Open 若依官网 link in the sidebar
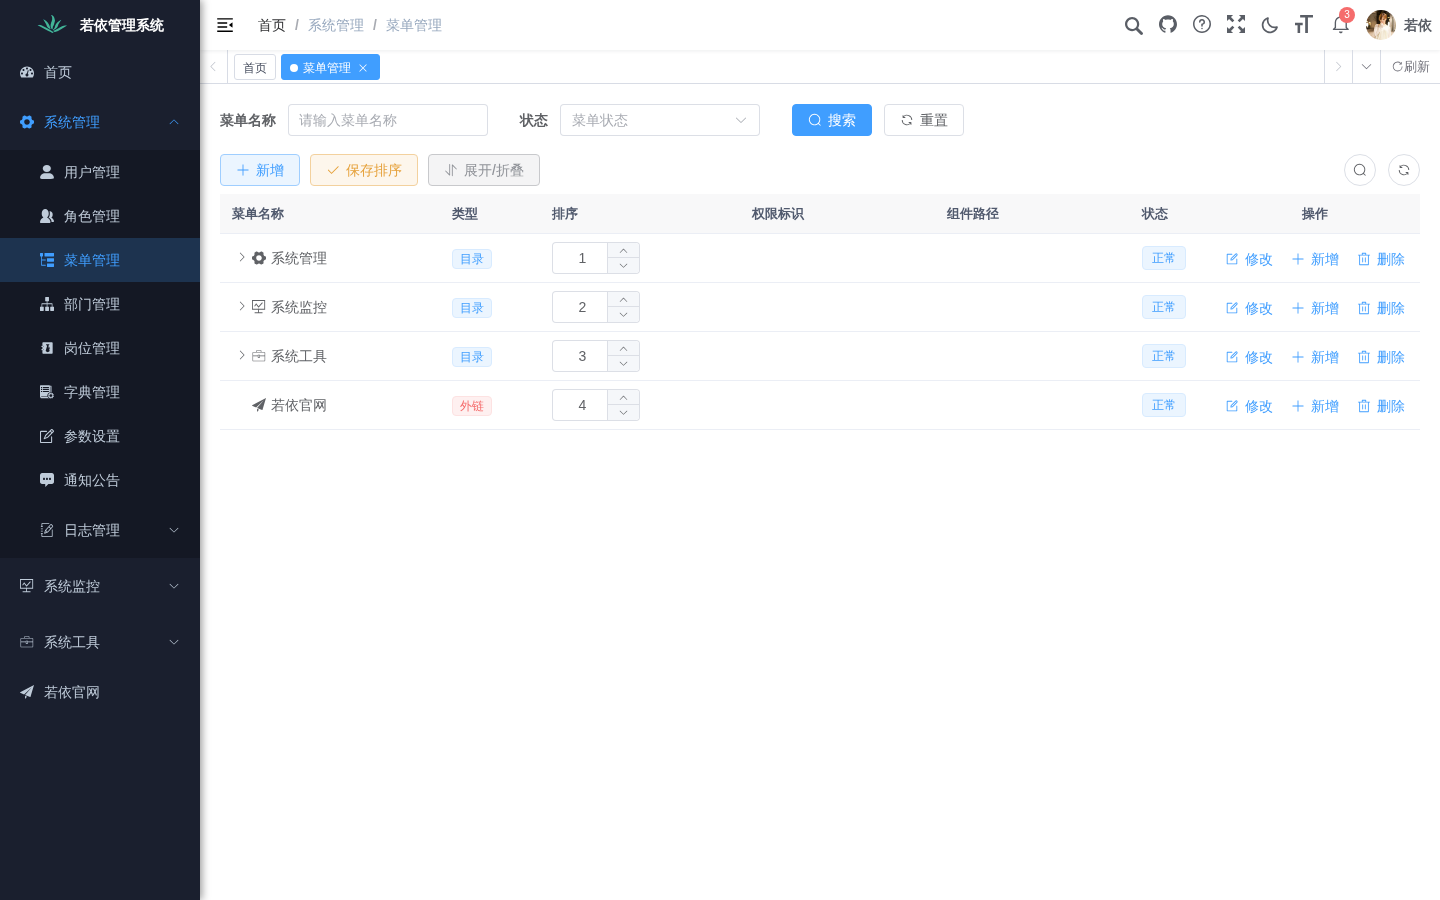 [x=100, y=692]
